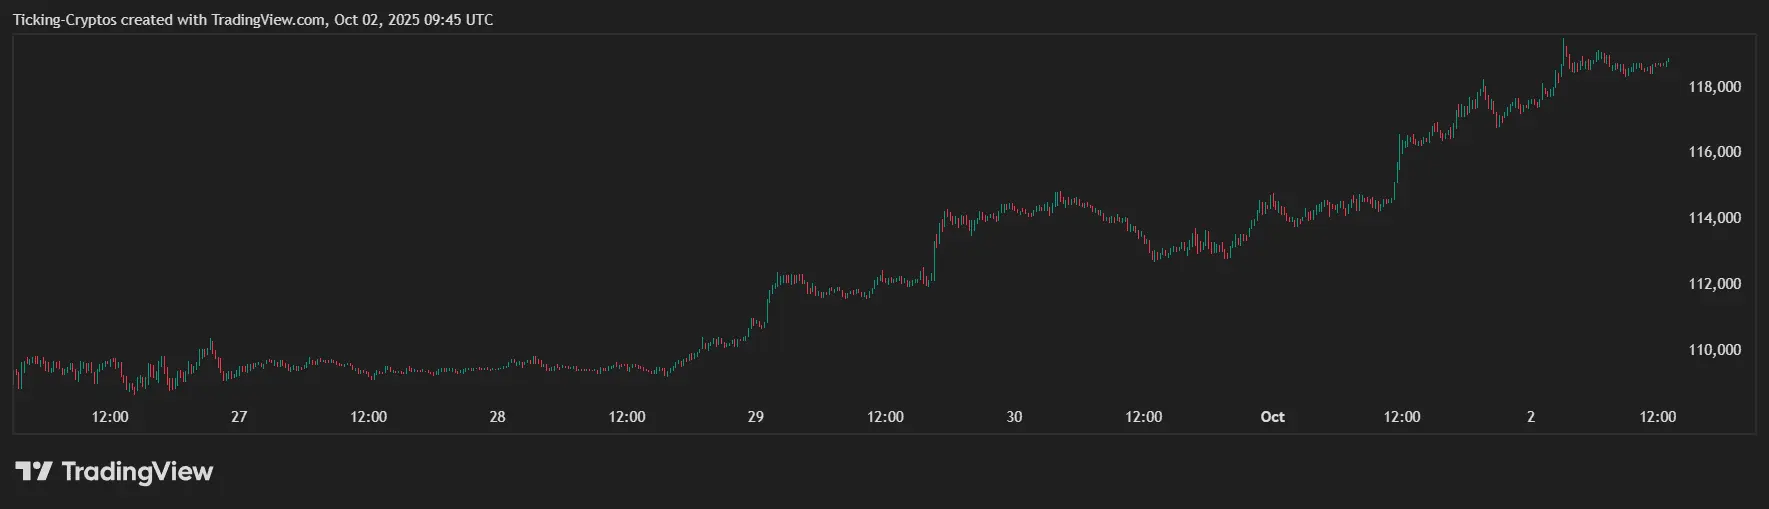Click the 12:00 label between 28 and 29
Viewport: 1769px width, 509px height.
[x=627, y=417]
